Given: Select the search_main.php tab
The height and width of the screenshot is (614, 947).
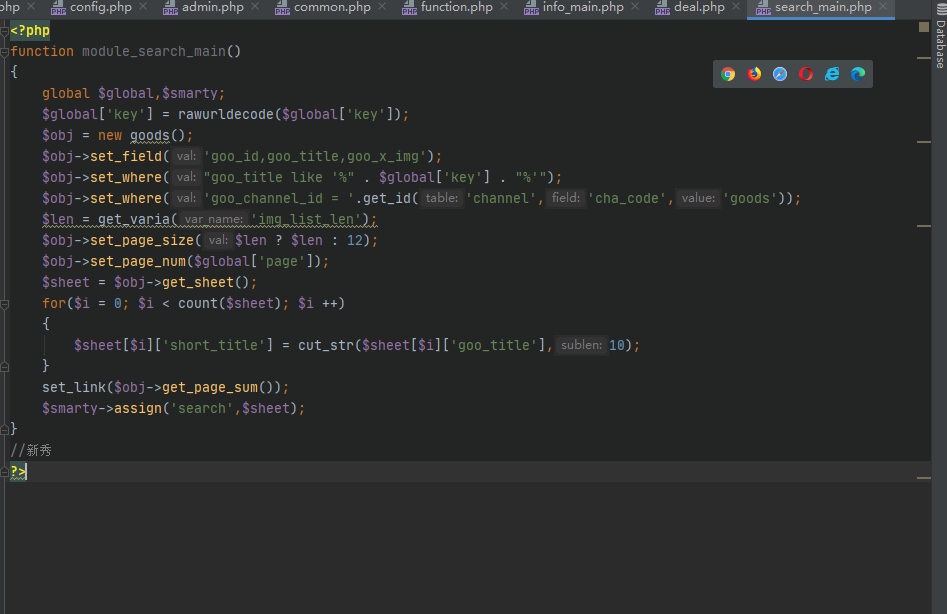Looking at the screenshot, I should (x=823, y=7).
